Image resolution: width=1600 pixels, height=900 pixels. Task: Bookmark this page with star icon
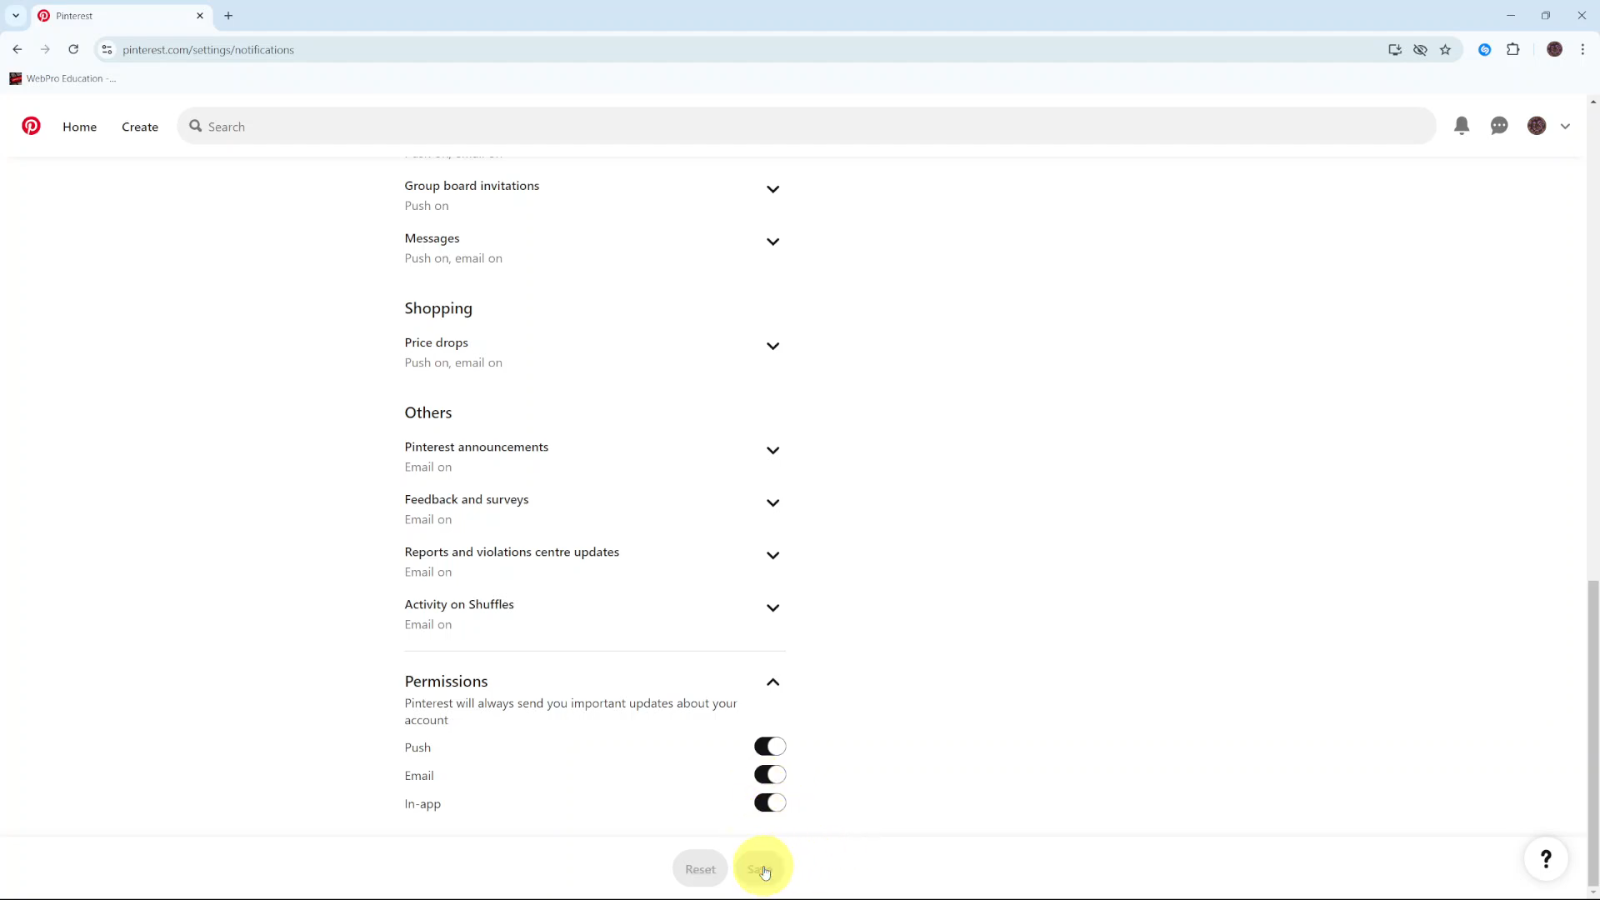pos(1445,49)
